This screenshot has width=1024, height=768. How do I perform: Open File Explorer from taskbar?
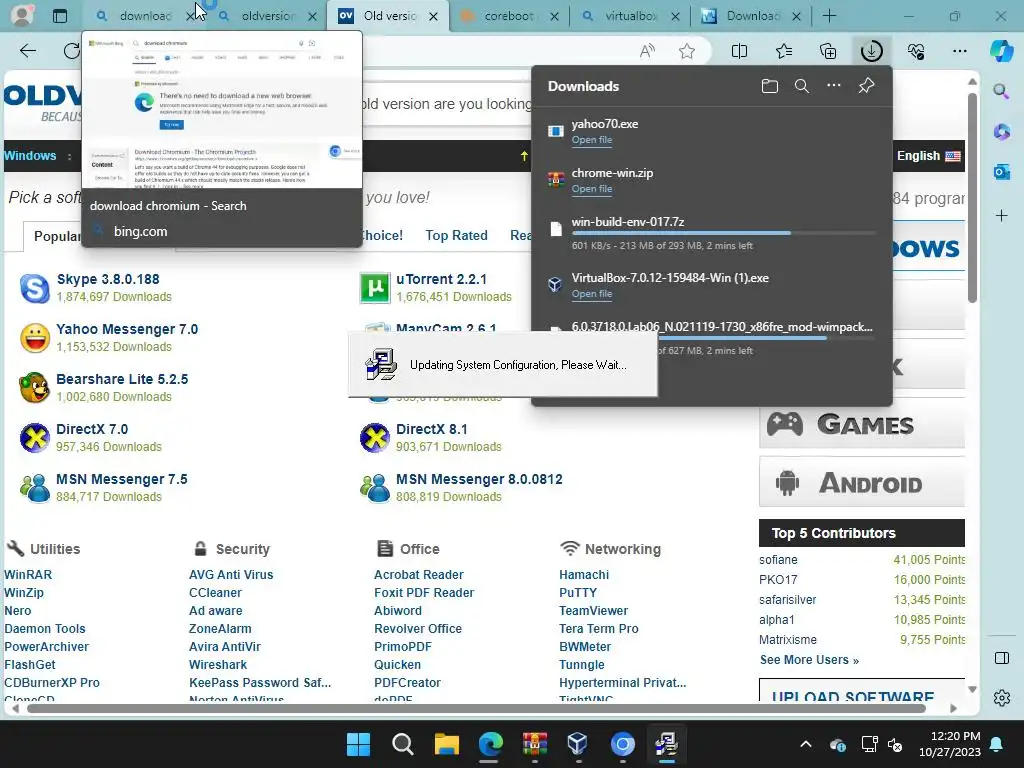click(447, 744)
